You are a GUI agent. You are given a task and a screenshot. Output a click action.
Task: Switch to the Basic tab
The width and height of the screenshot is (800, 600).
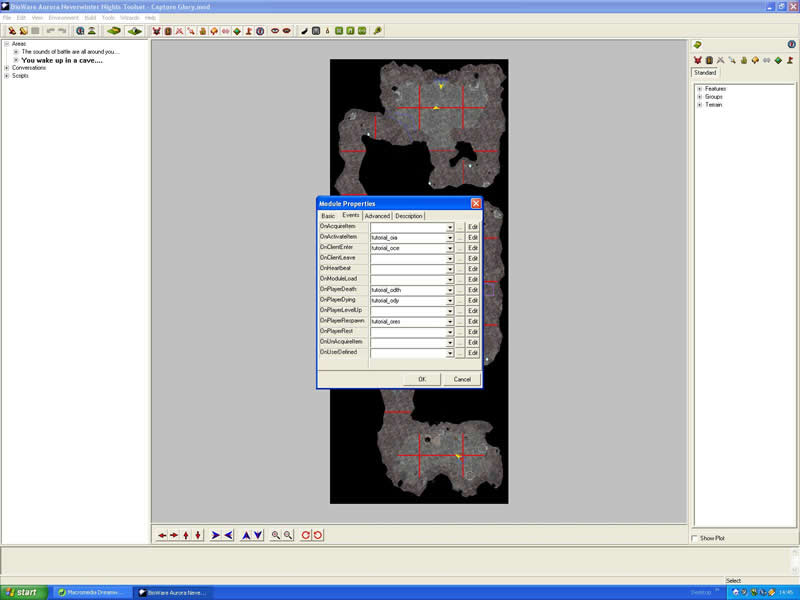click(x=328, y=216)
